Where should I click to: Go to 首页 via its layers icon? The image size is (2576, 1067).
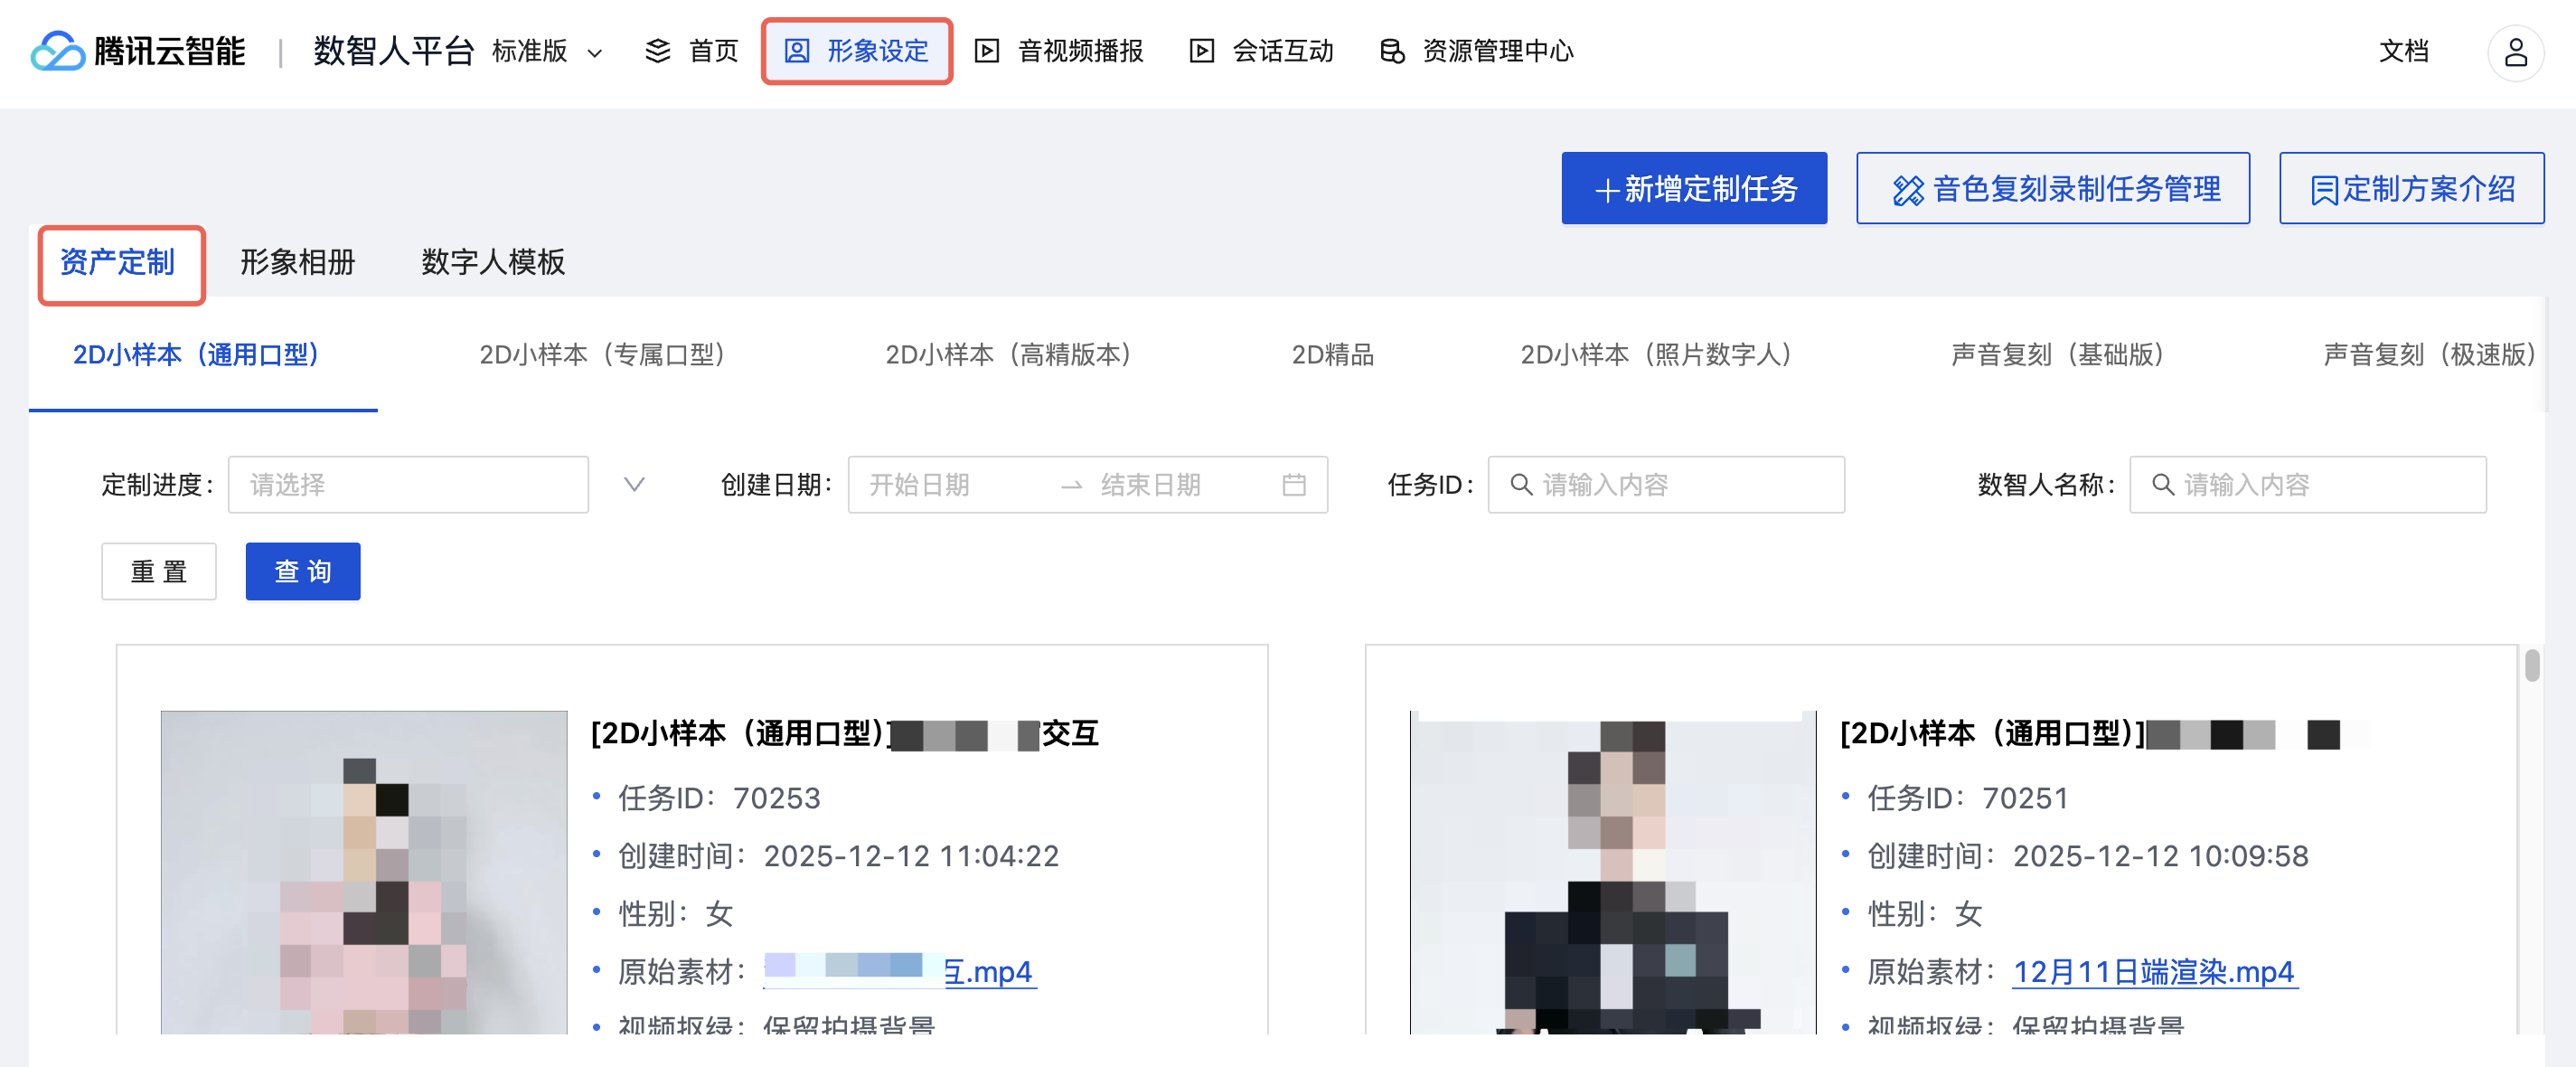tap(657, 51)
